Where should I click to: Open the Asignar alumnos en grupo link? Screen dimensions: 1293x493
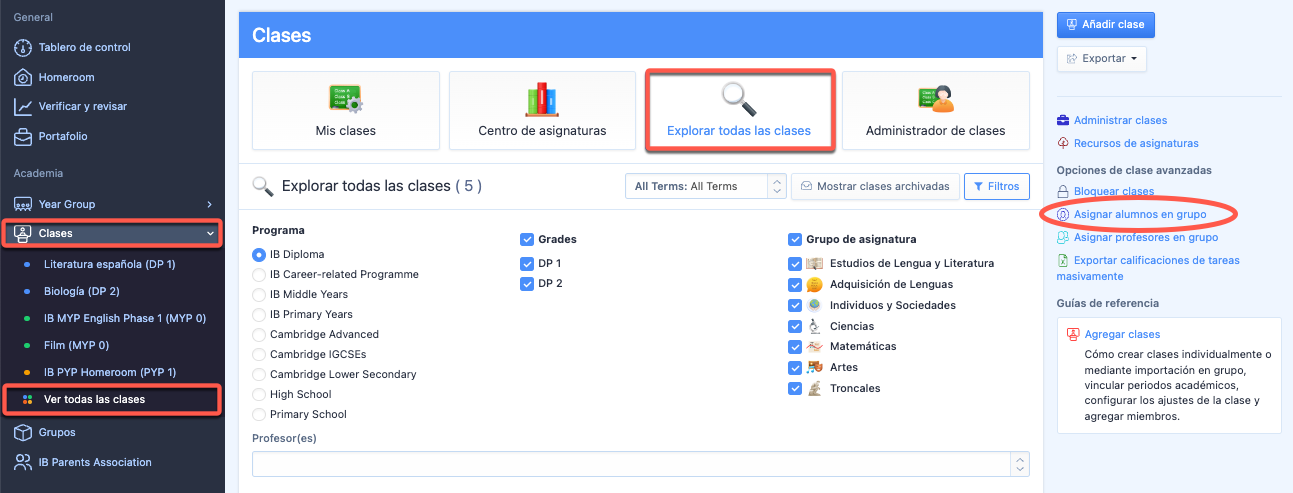click(x=1140, y=215)
